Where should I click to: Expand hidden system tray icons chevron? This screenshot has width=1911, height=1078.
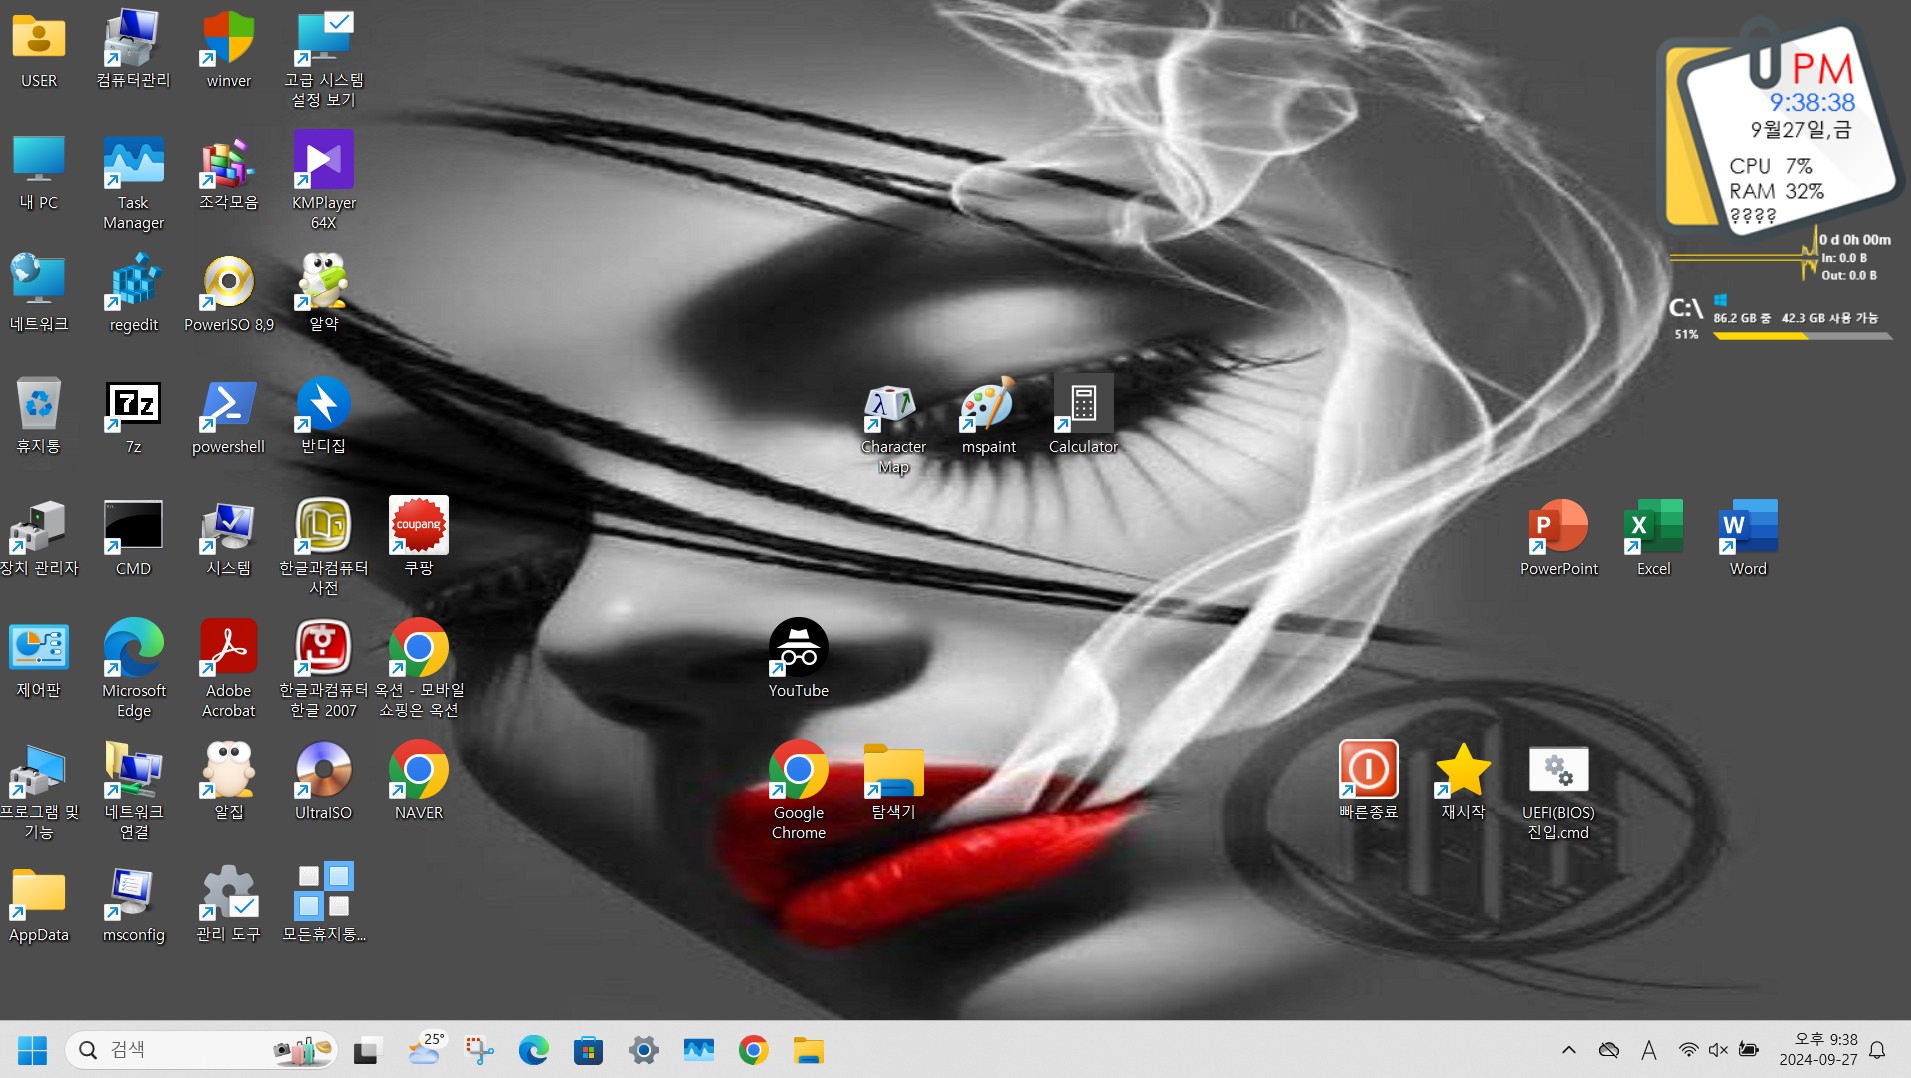pyautogui.click(x=1568, y=1050)
